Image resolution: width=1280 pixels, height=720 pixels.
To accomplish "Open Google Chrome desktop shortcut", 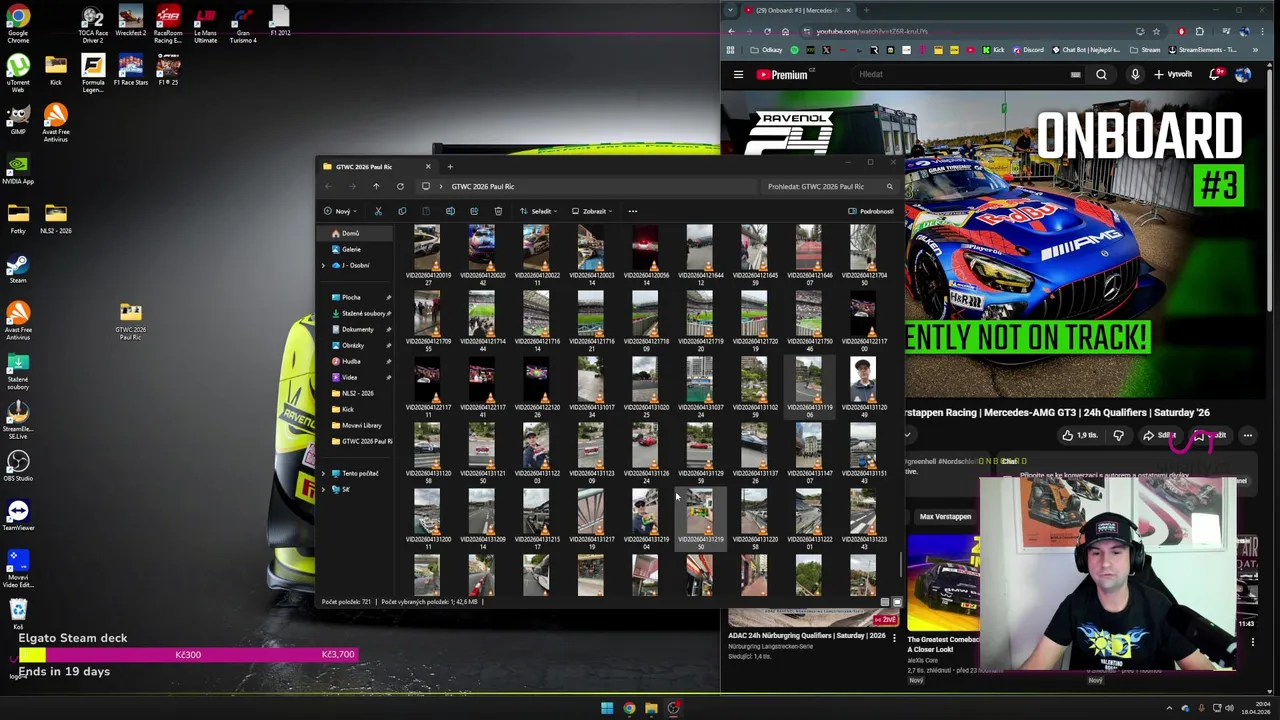I will click(18, 25).
